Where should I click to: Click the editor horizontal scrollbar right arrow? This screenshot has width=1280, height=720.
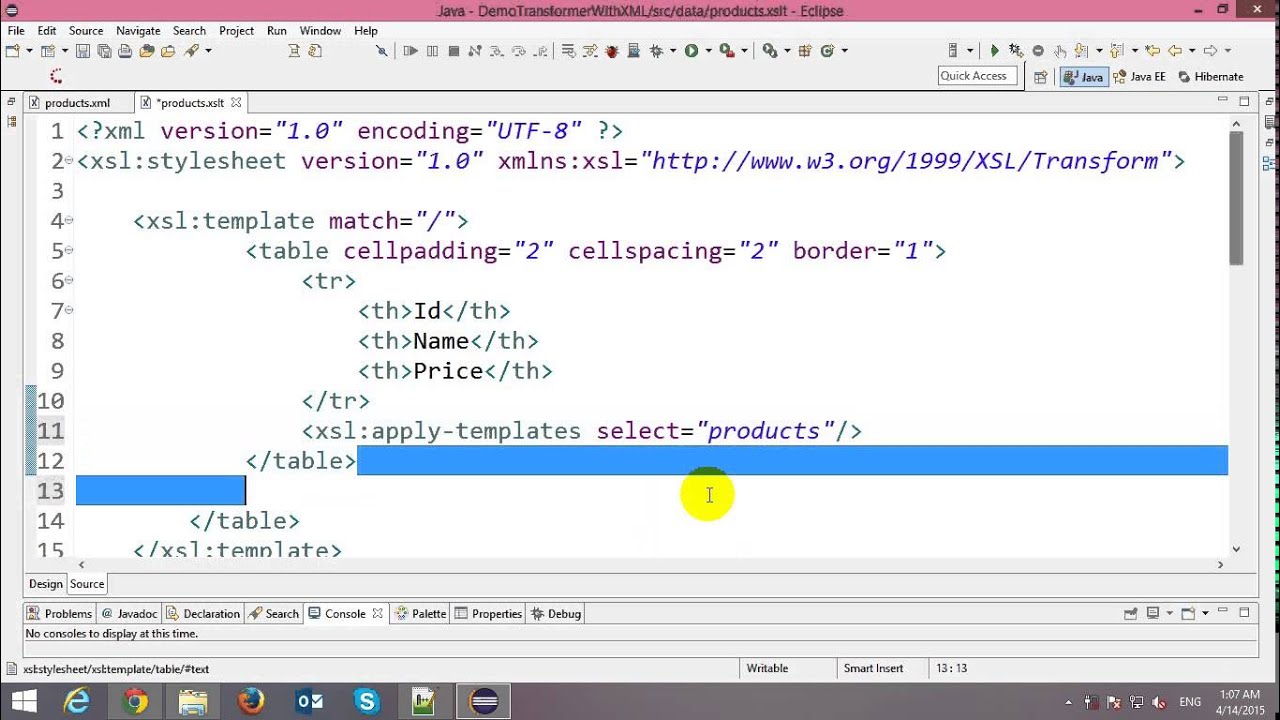(1220, 565)
